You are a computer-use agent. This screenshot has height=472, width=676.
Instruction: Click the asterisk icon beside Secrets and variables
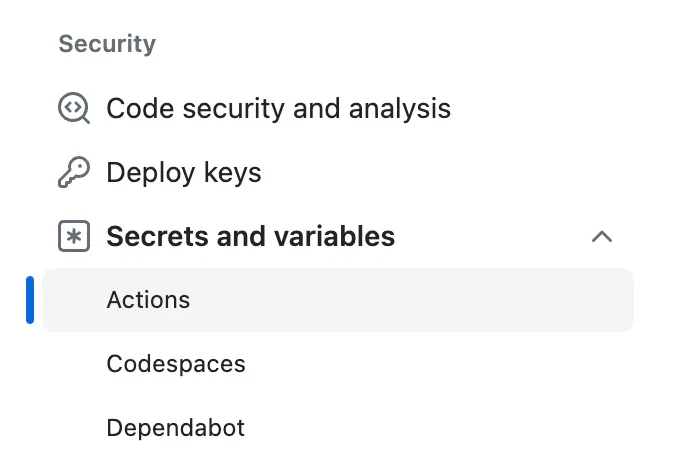74,237
